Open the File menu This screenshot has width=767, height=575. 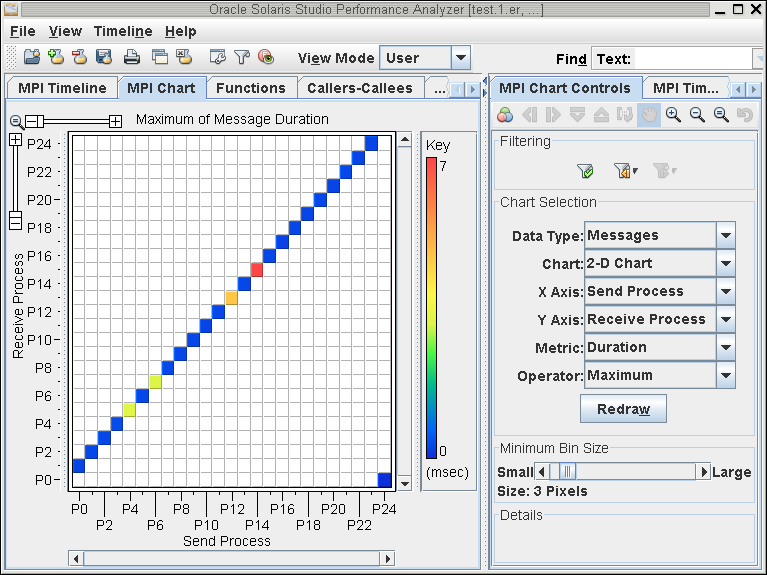(23, 31)
